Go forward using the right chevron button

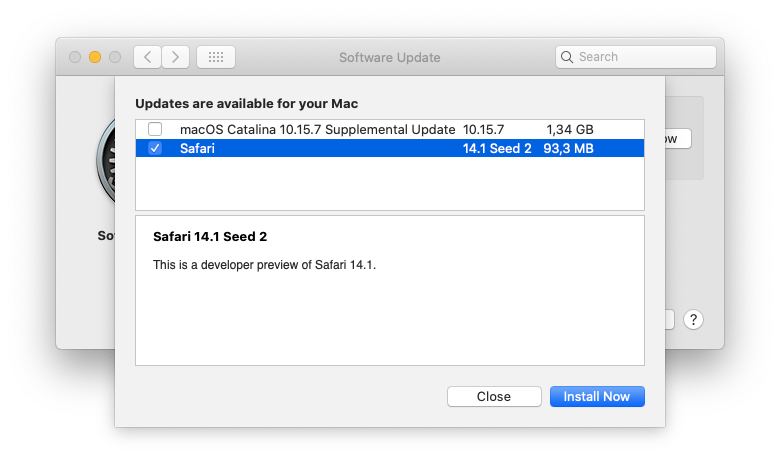[x=175, y=57]
